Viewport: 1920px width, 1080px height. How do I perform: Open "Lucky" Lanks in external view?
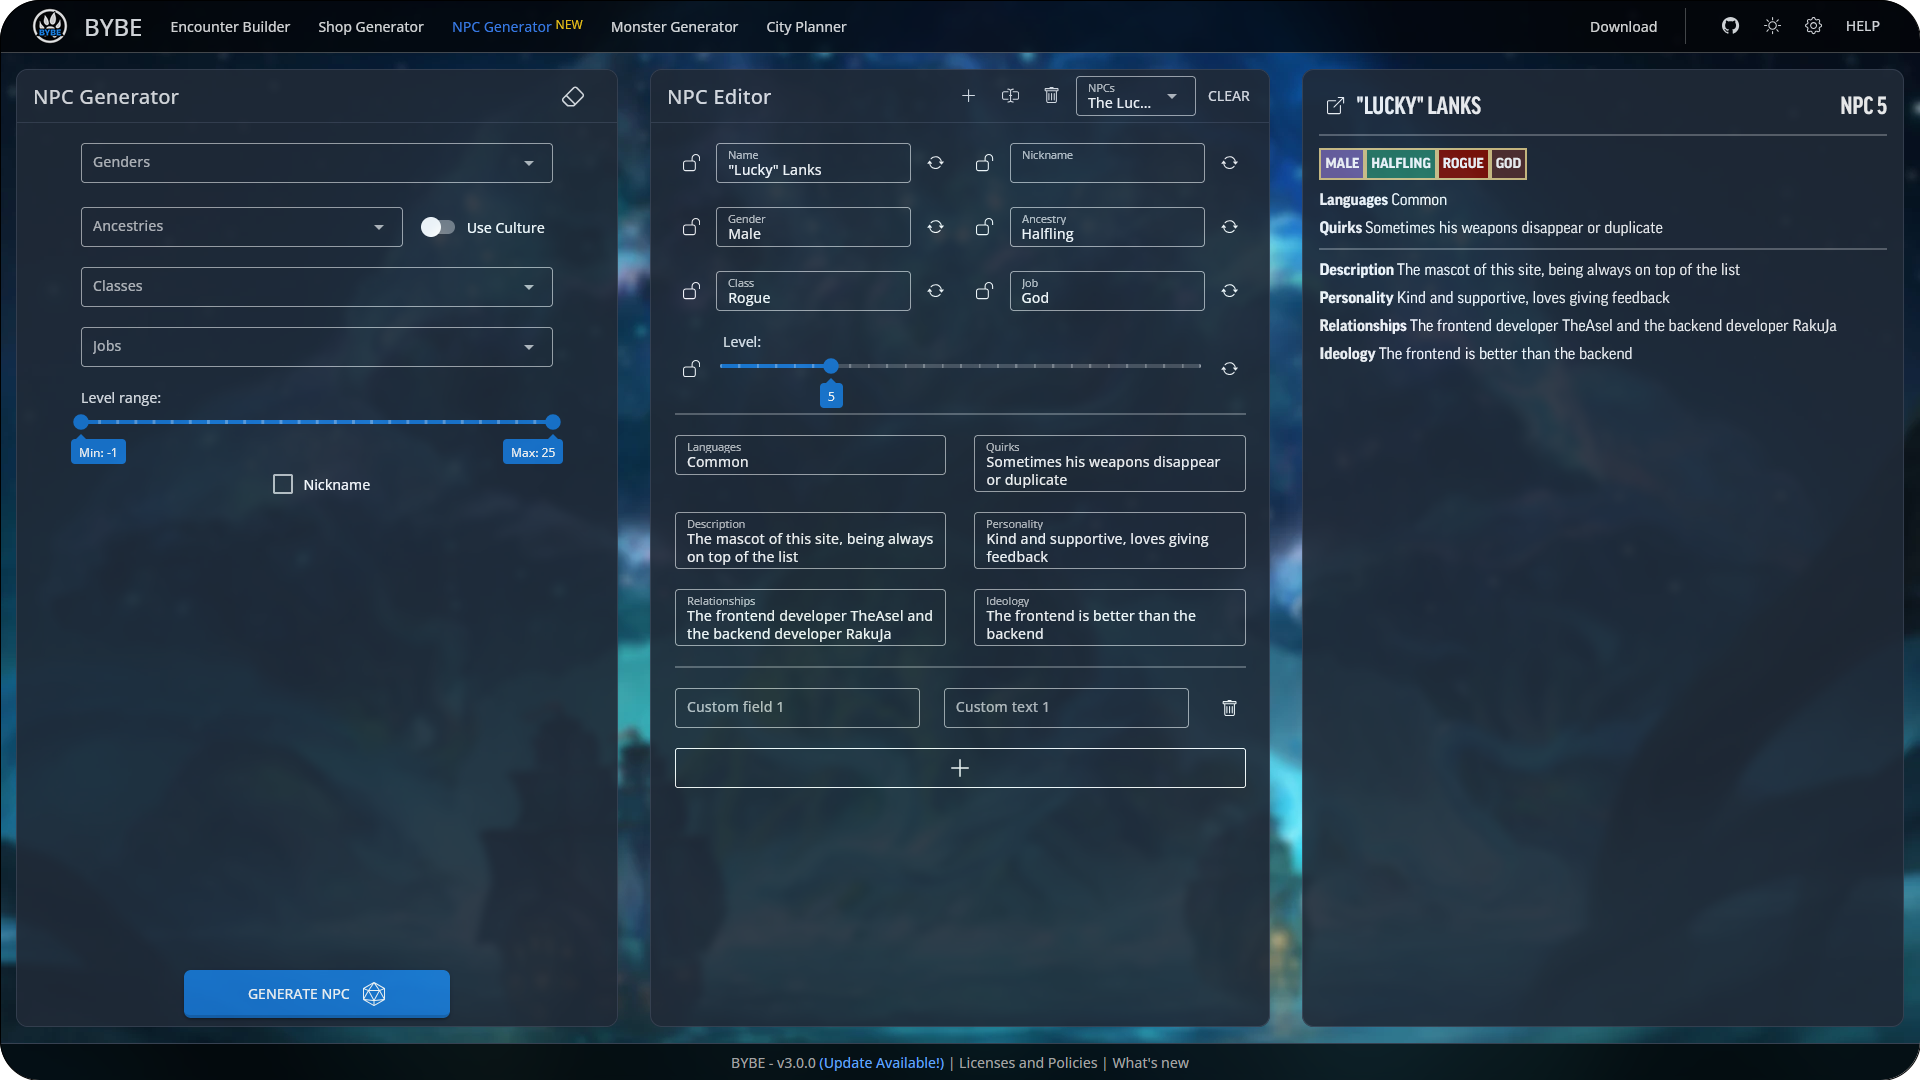(1335, 106)
